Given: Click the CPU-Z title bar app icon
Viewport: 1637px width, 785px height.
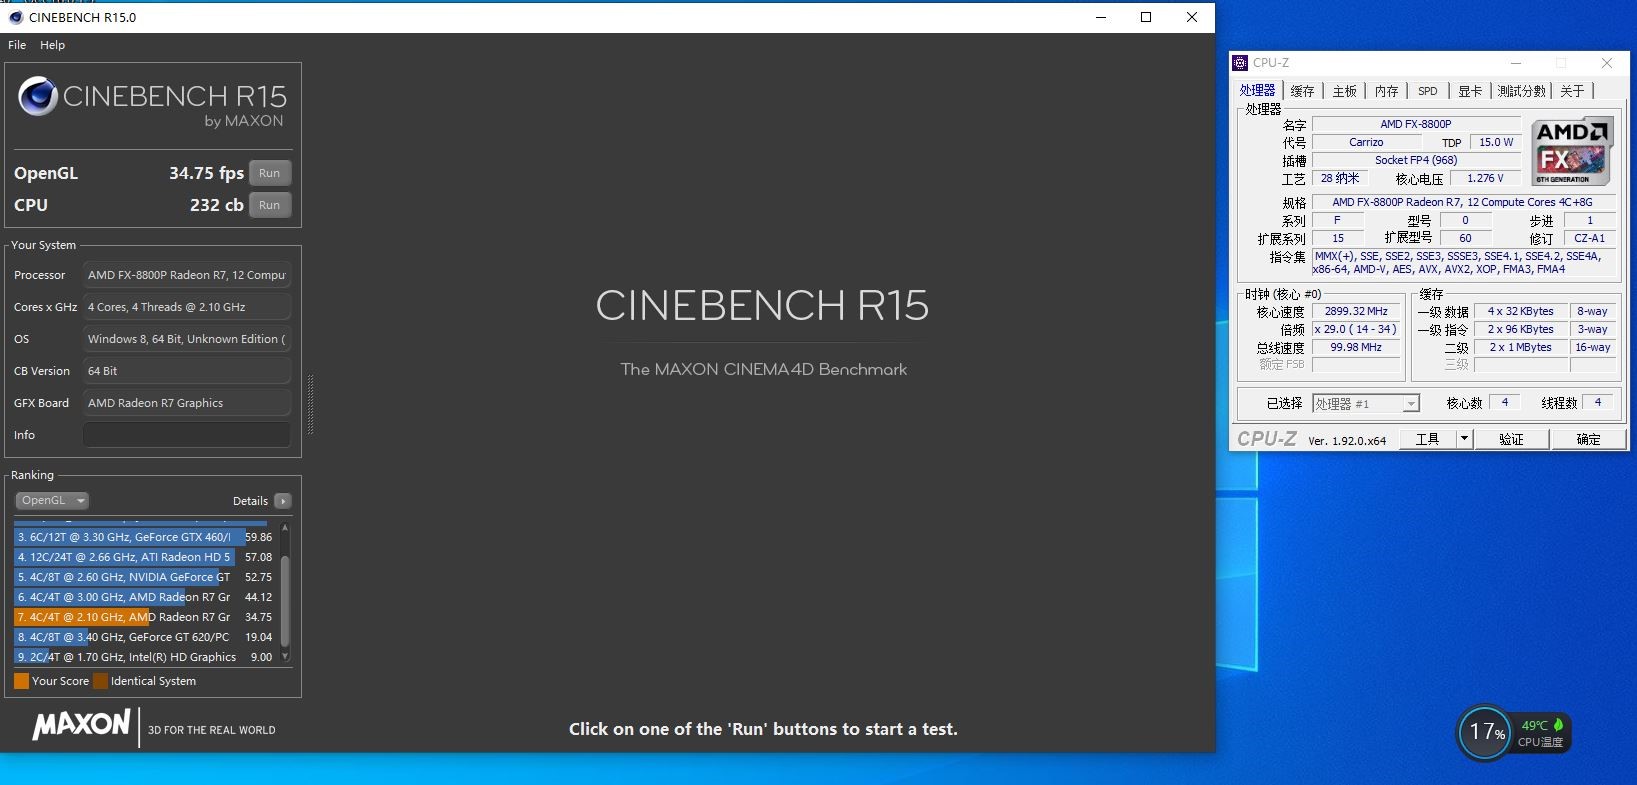Looking at the screenshot, I should pyautogui.click(x=1240, y=63).
